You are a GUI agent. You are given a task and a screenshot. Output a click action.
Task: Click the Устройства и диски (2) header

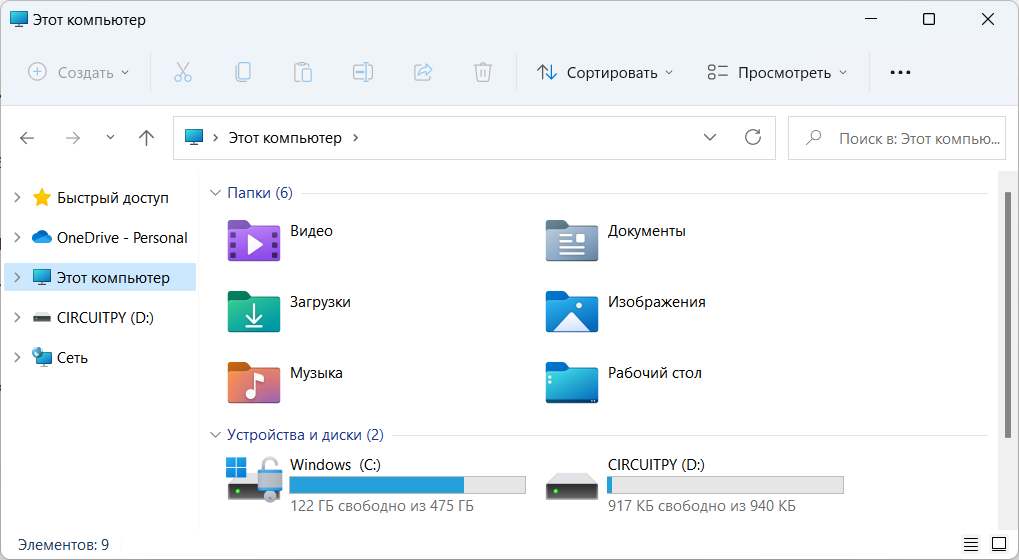click(305, 435)
